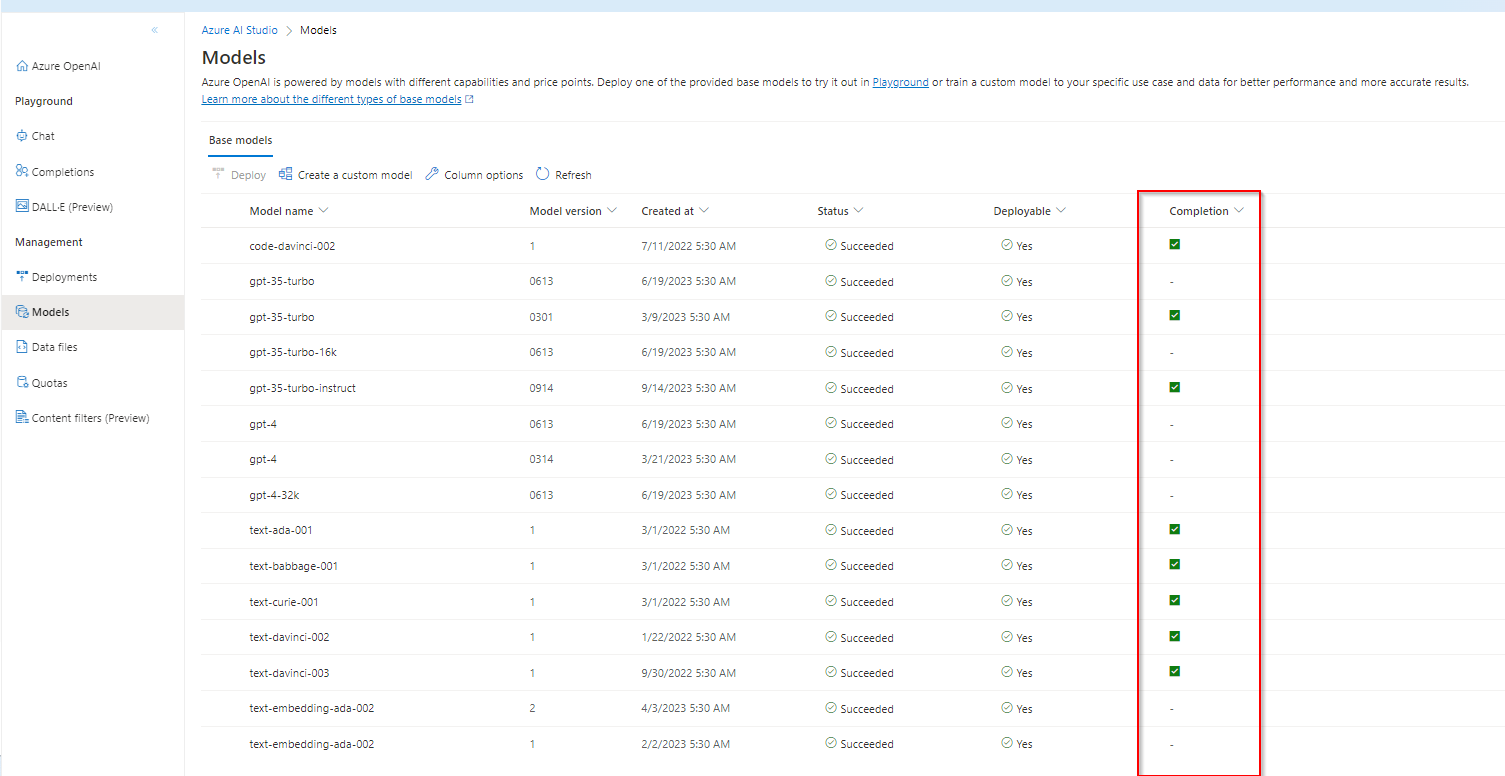
Task: Click the Completions playground icon
Action: tap(22, 171)
